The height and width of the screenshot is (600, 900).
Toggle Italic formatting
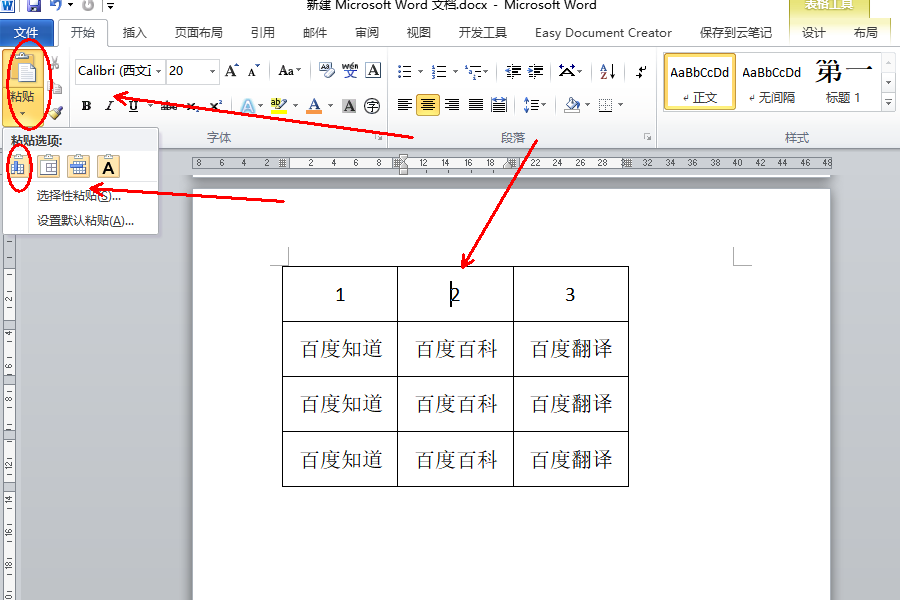pos(109,106)
